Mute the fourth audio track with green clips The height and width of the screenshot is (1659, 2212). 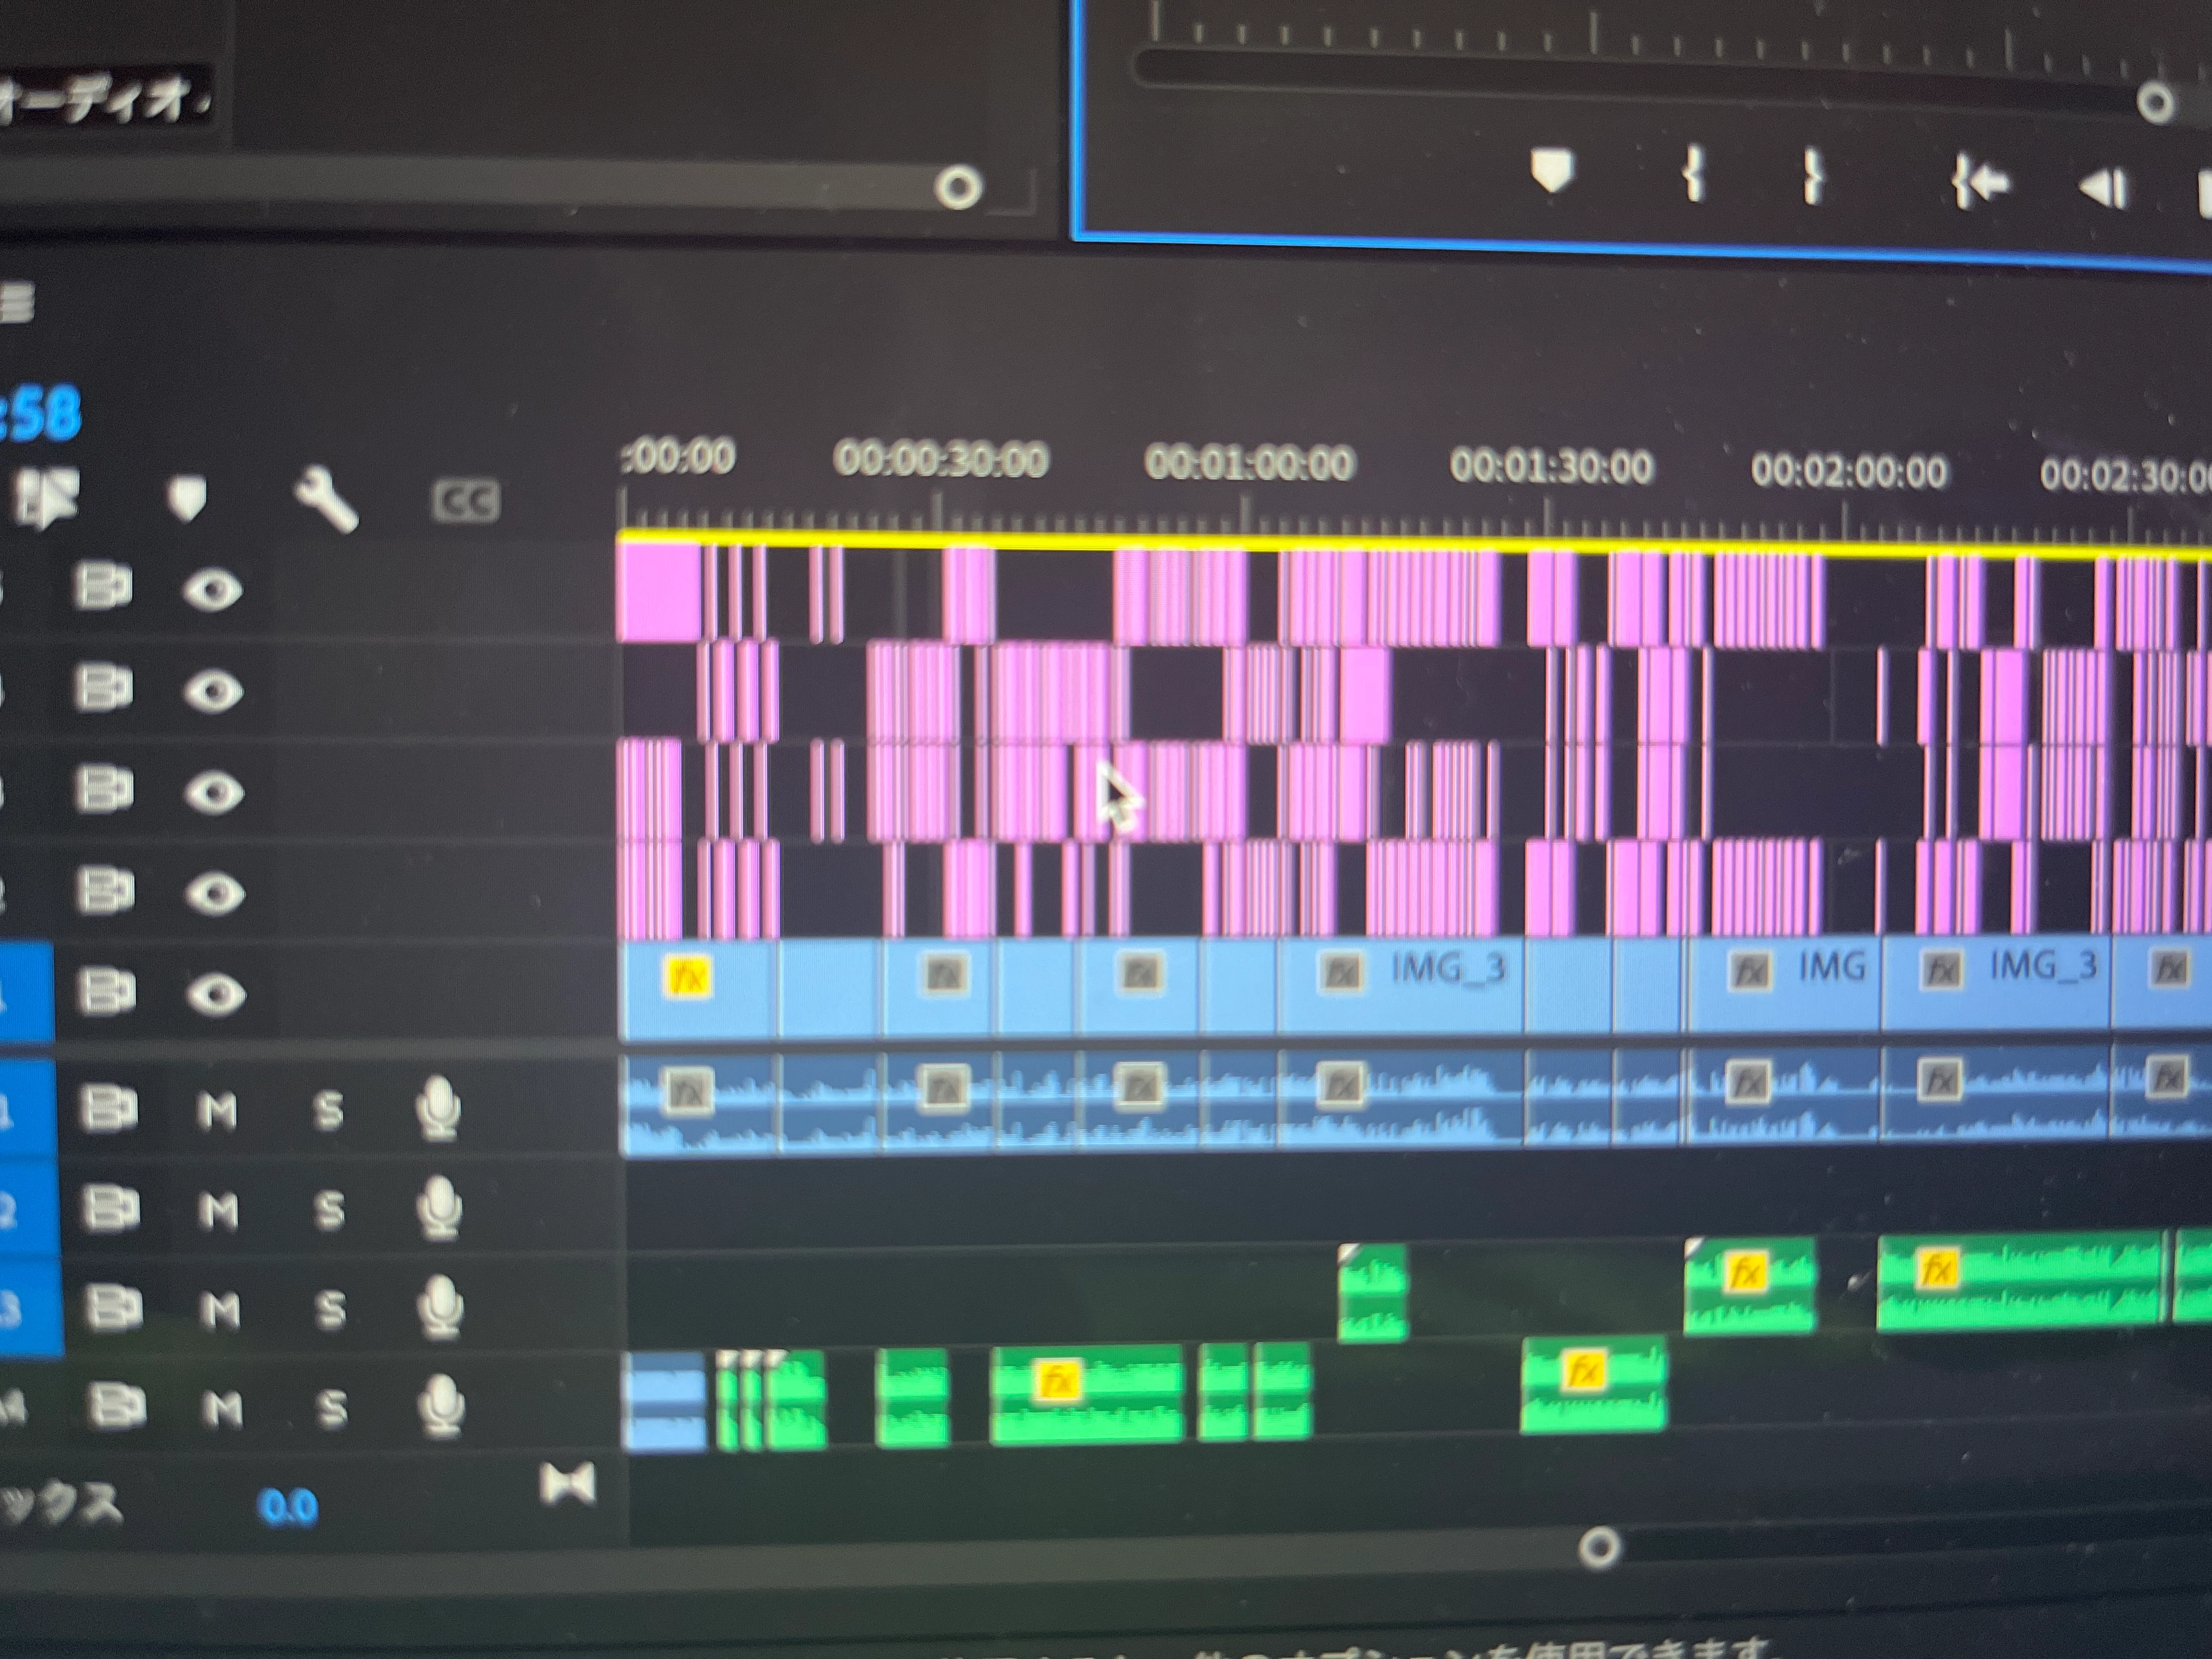222,1409
